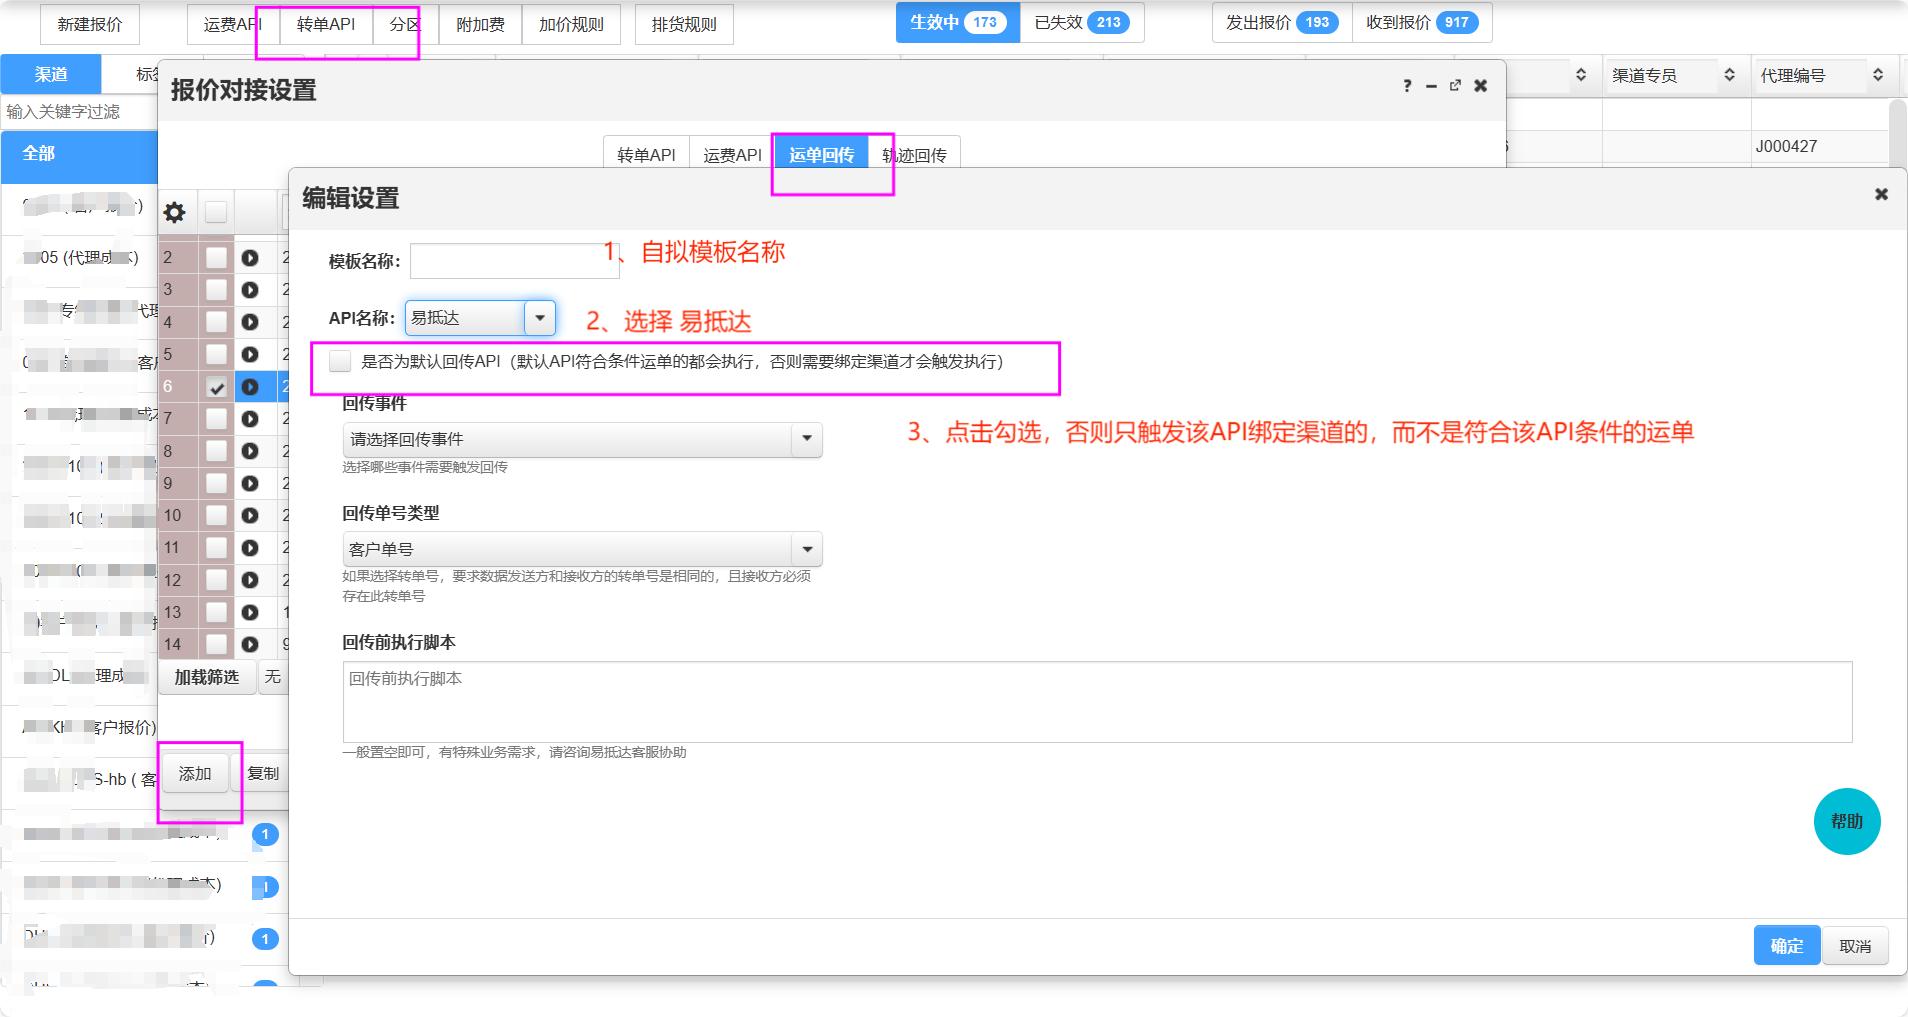Check the checkbox in row 12
1908x1017 pixels.
tap(216, 580)
